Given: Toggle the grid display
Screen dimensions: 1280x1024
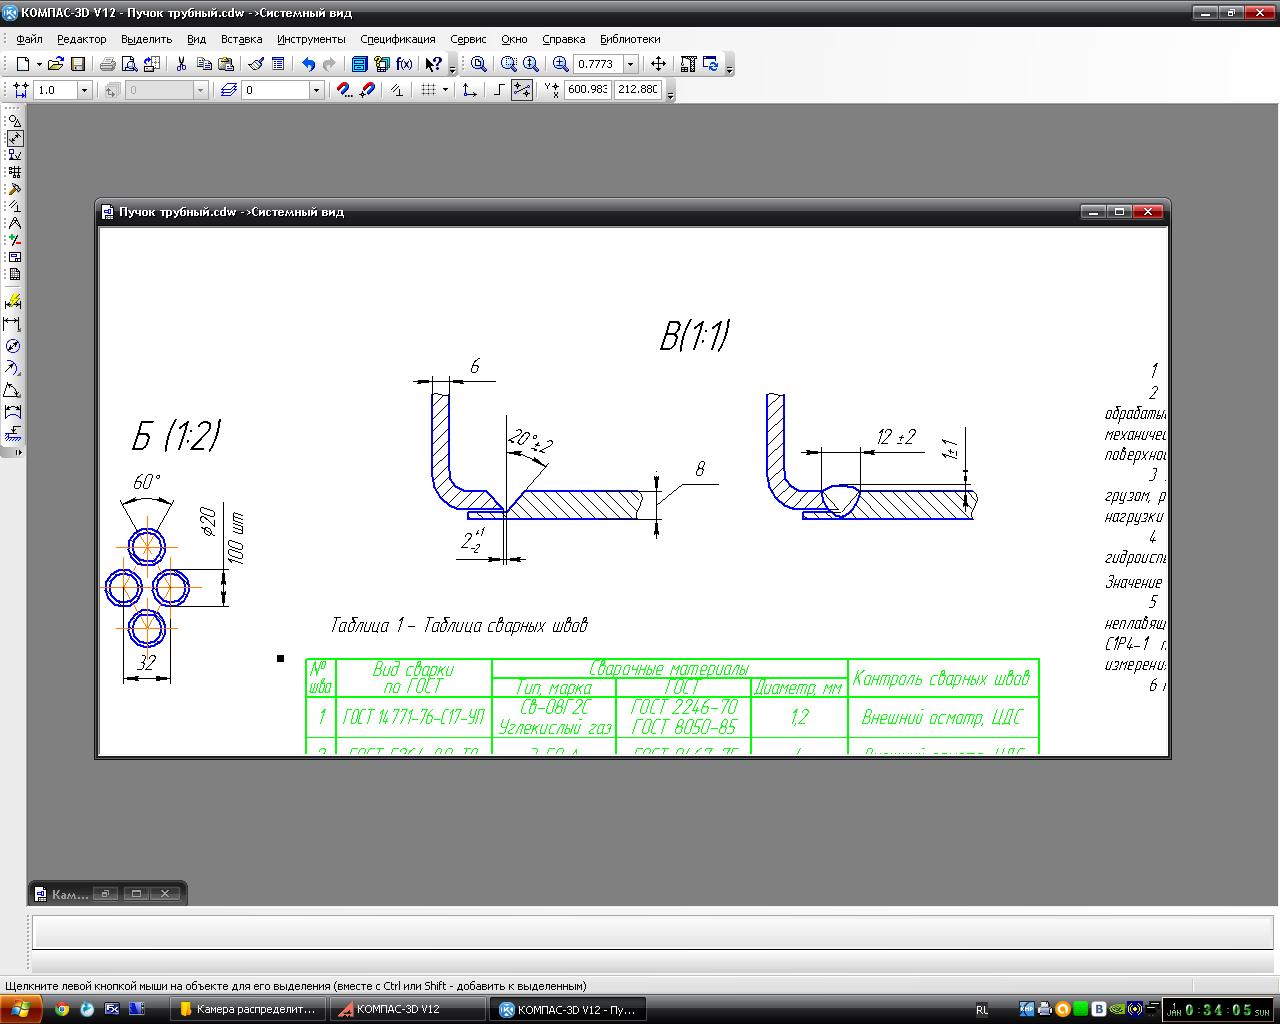Looking at the screenshot, I should [428, 90].
